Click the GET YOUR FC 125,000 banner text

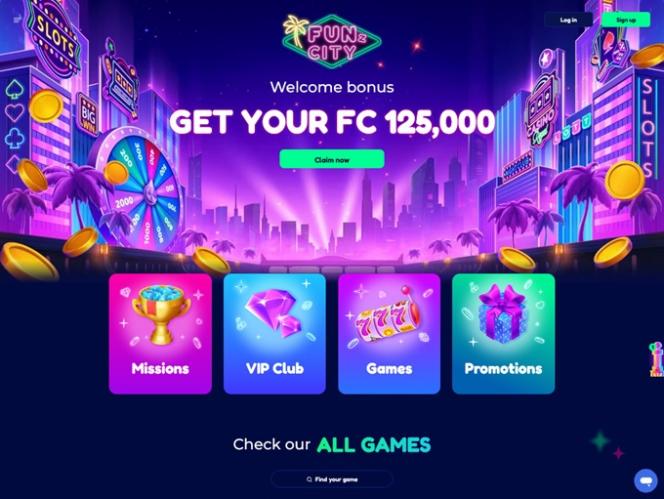pos(332,122)
